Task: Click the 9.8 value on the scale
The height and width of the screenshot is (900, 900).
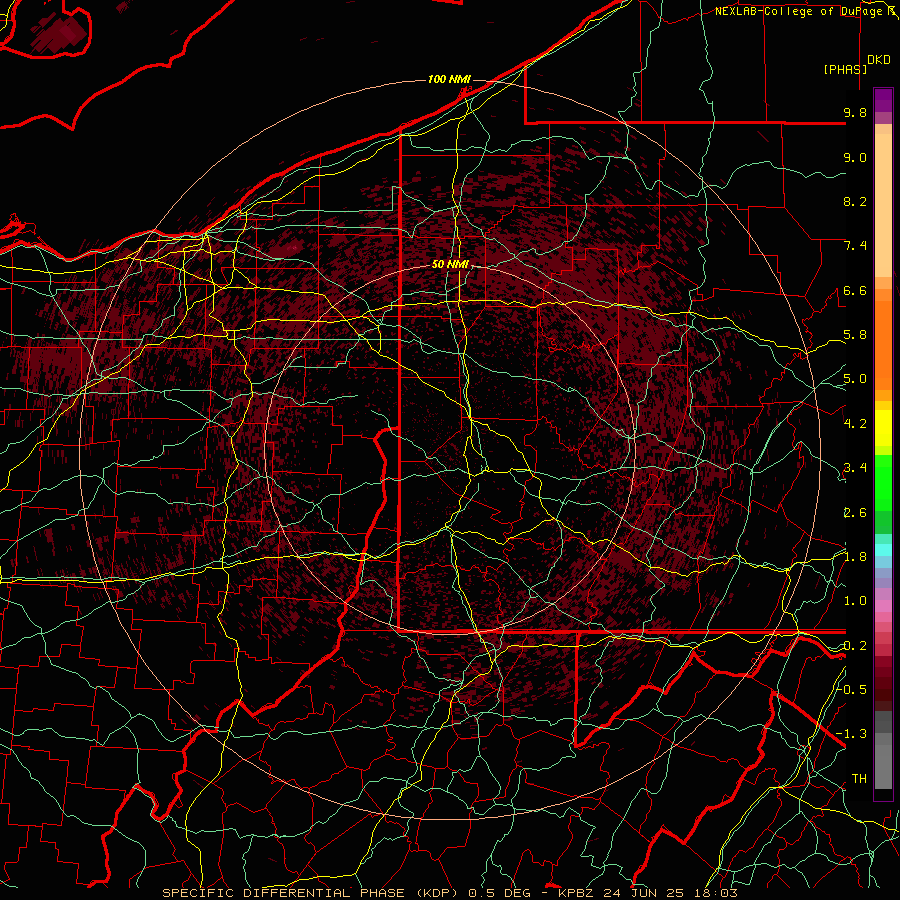Action: pos(855,112)
